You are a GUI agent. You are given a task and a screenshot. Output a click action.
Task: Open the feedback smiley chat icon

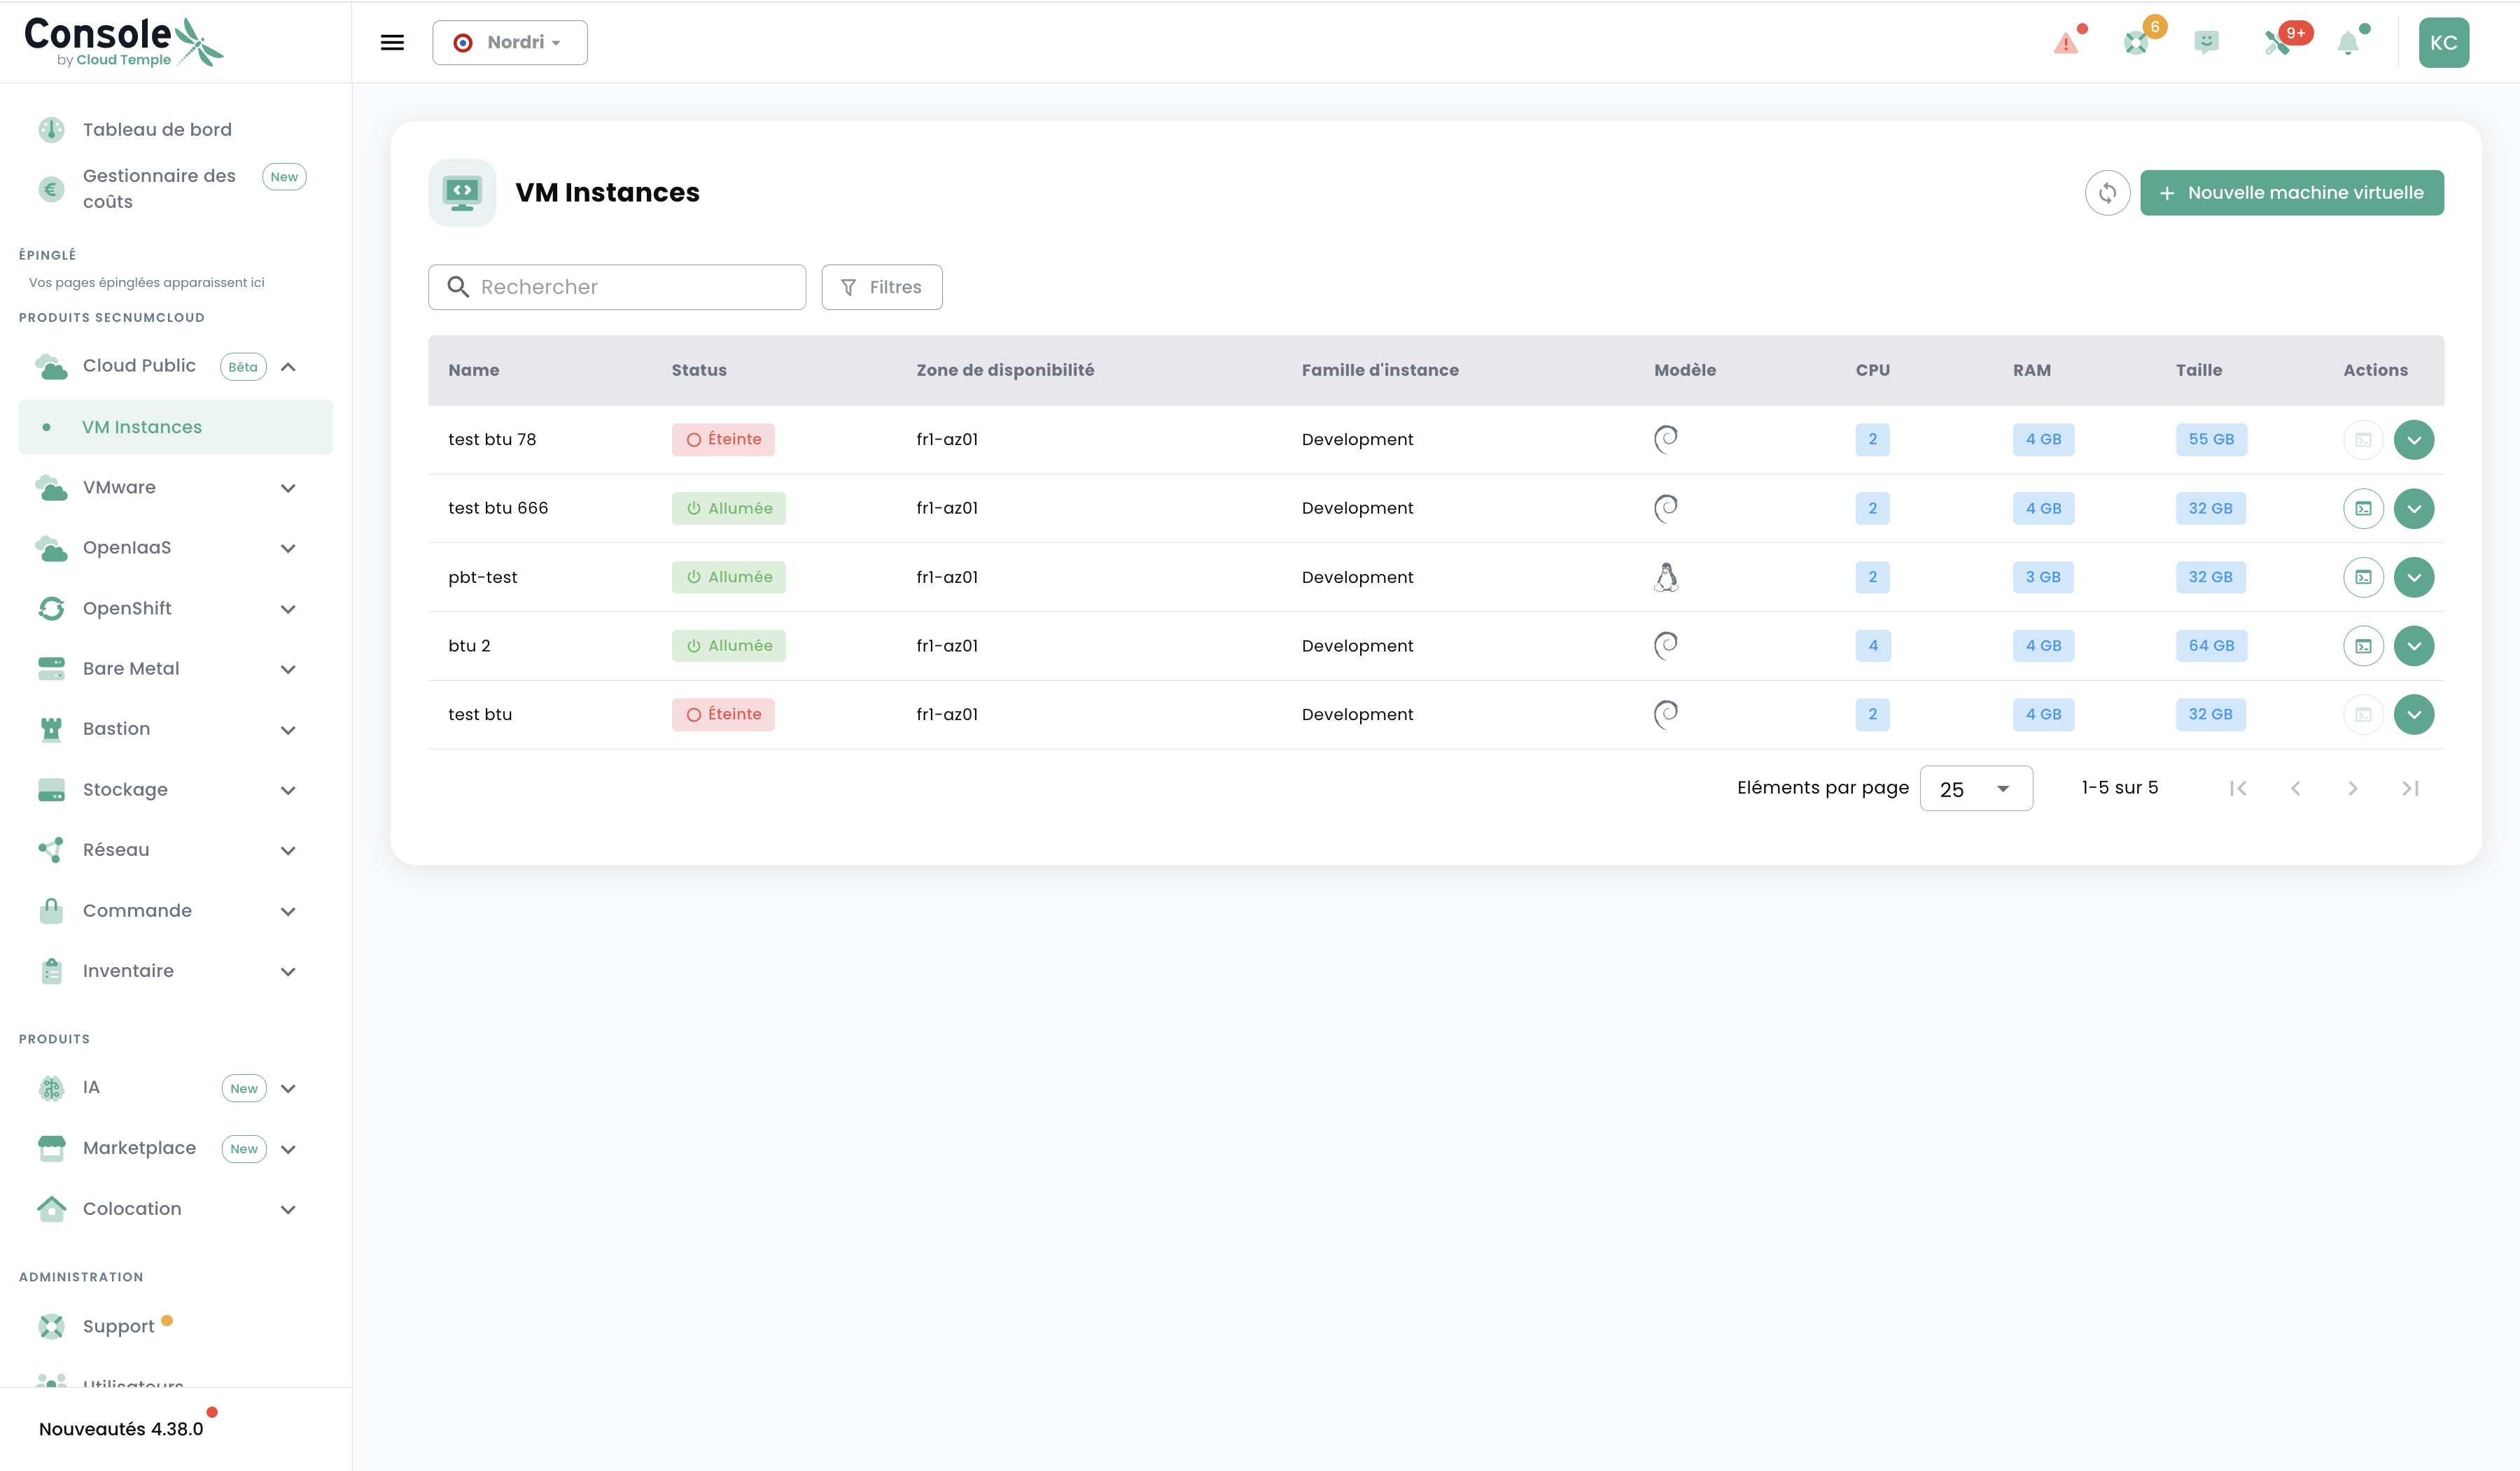coord(2206,42)
